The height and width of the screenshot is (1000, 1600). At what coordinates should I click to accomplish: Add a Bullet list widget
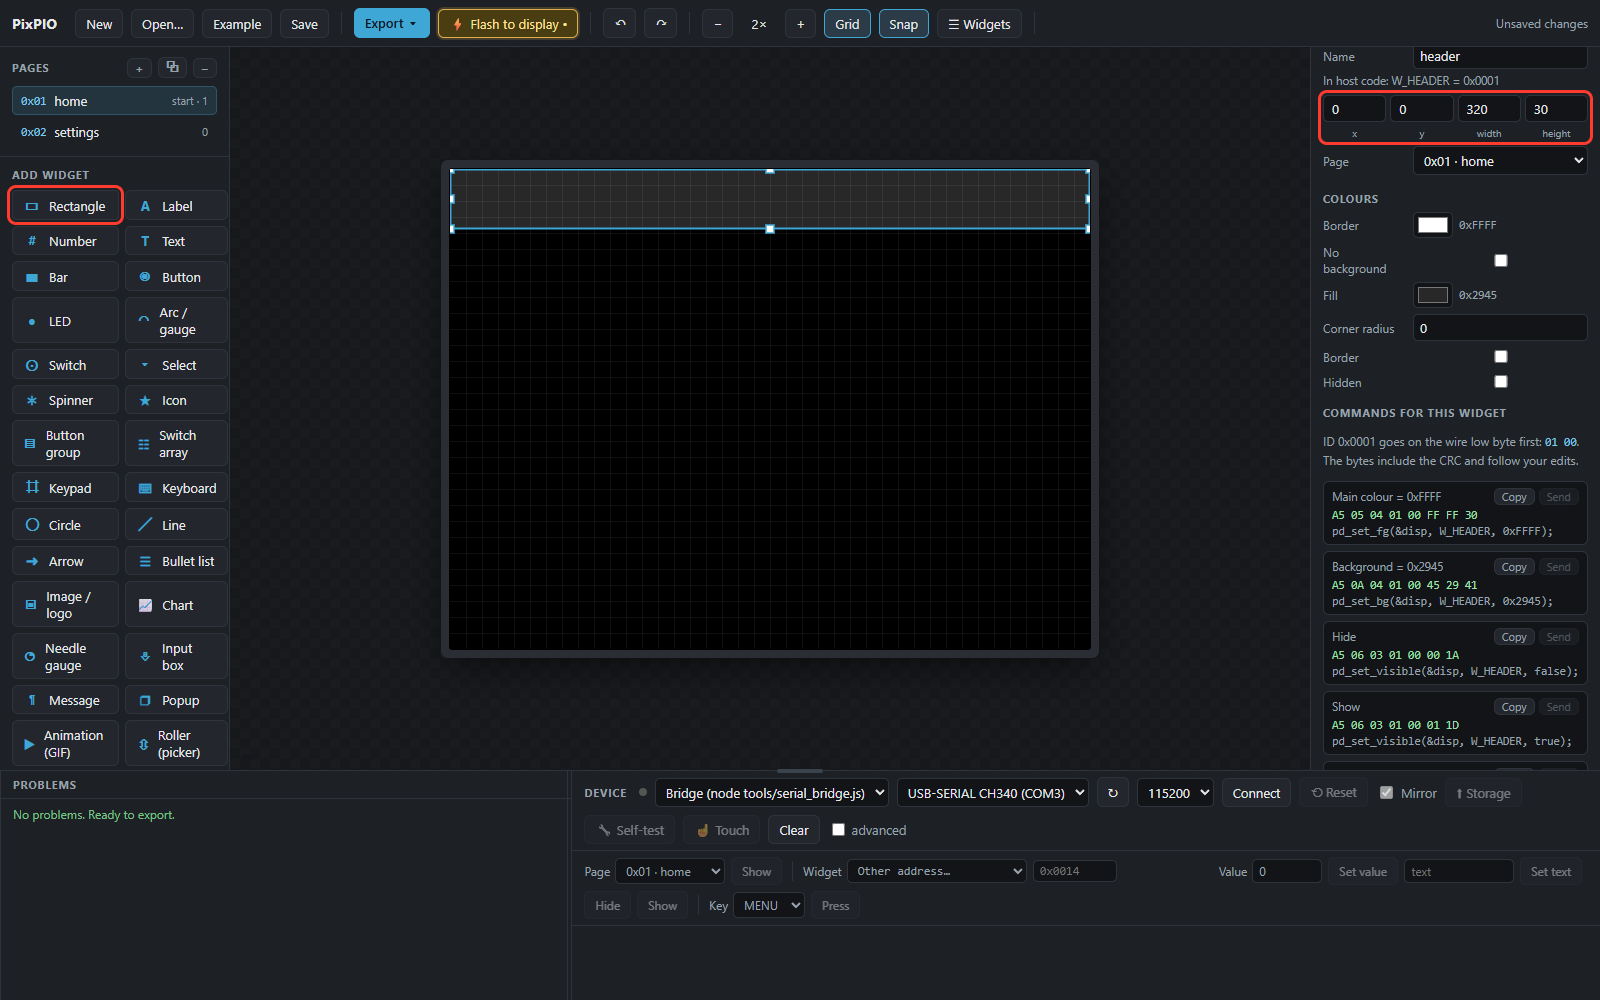(176, 561)
